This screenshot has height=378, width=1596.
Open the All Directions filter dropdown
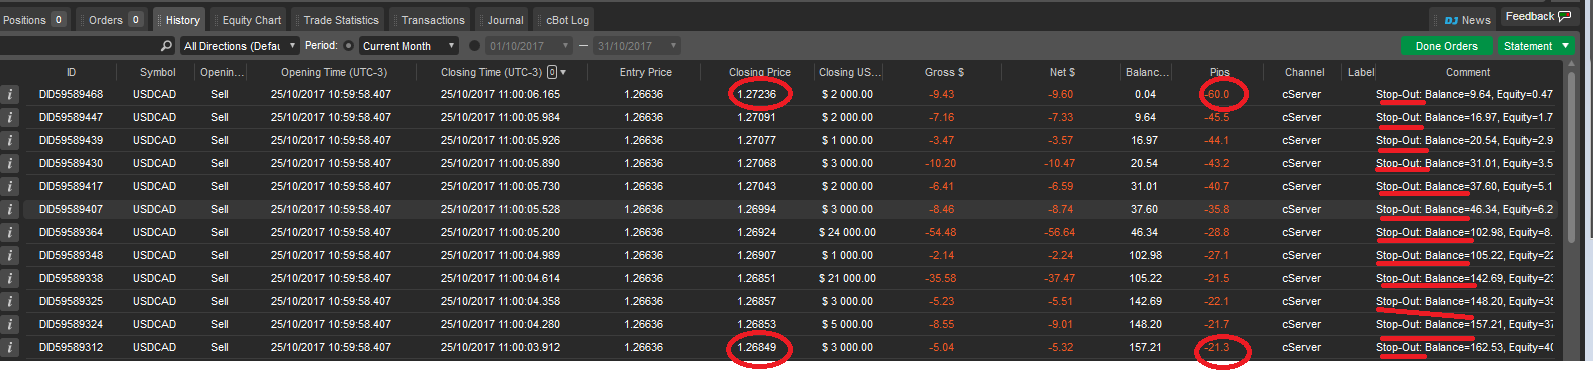[240, 46]
